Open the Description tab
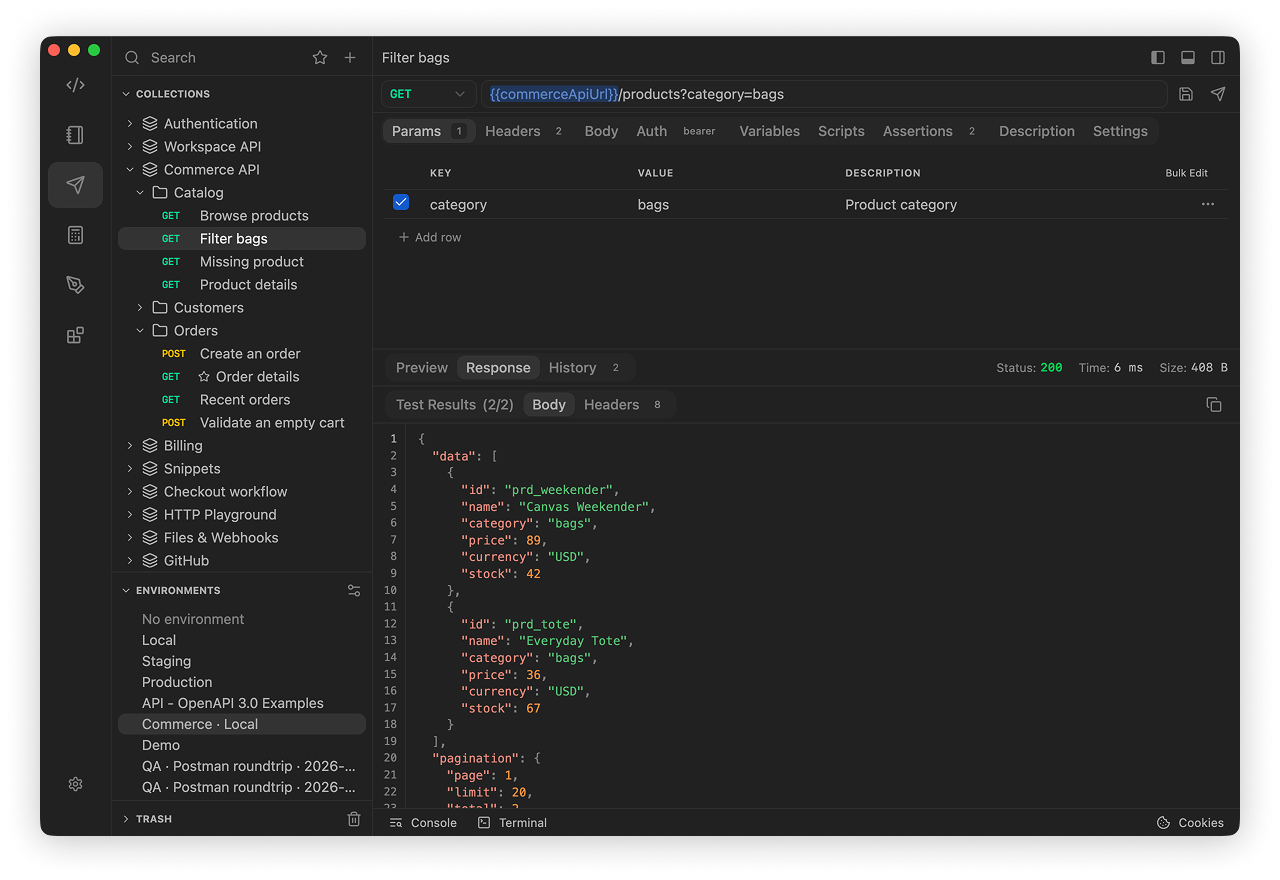Image resolution: width=1280 pixels, height=880 pixels. pos(1037,131)
